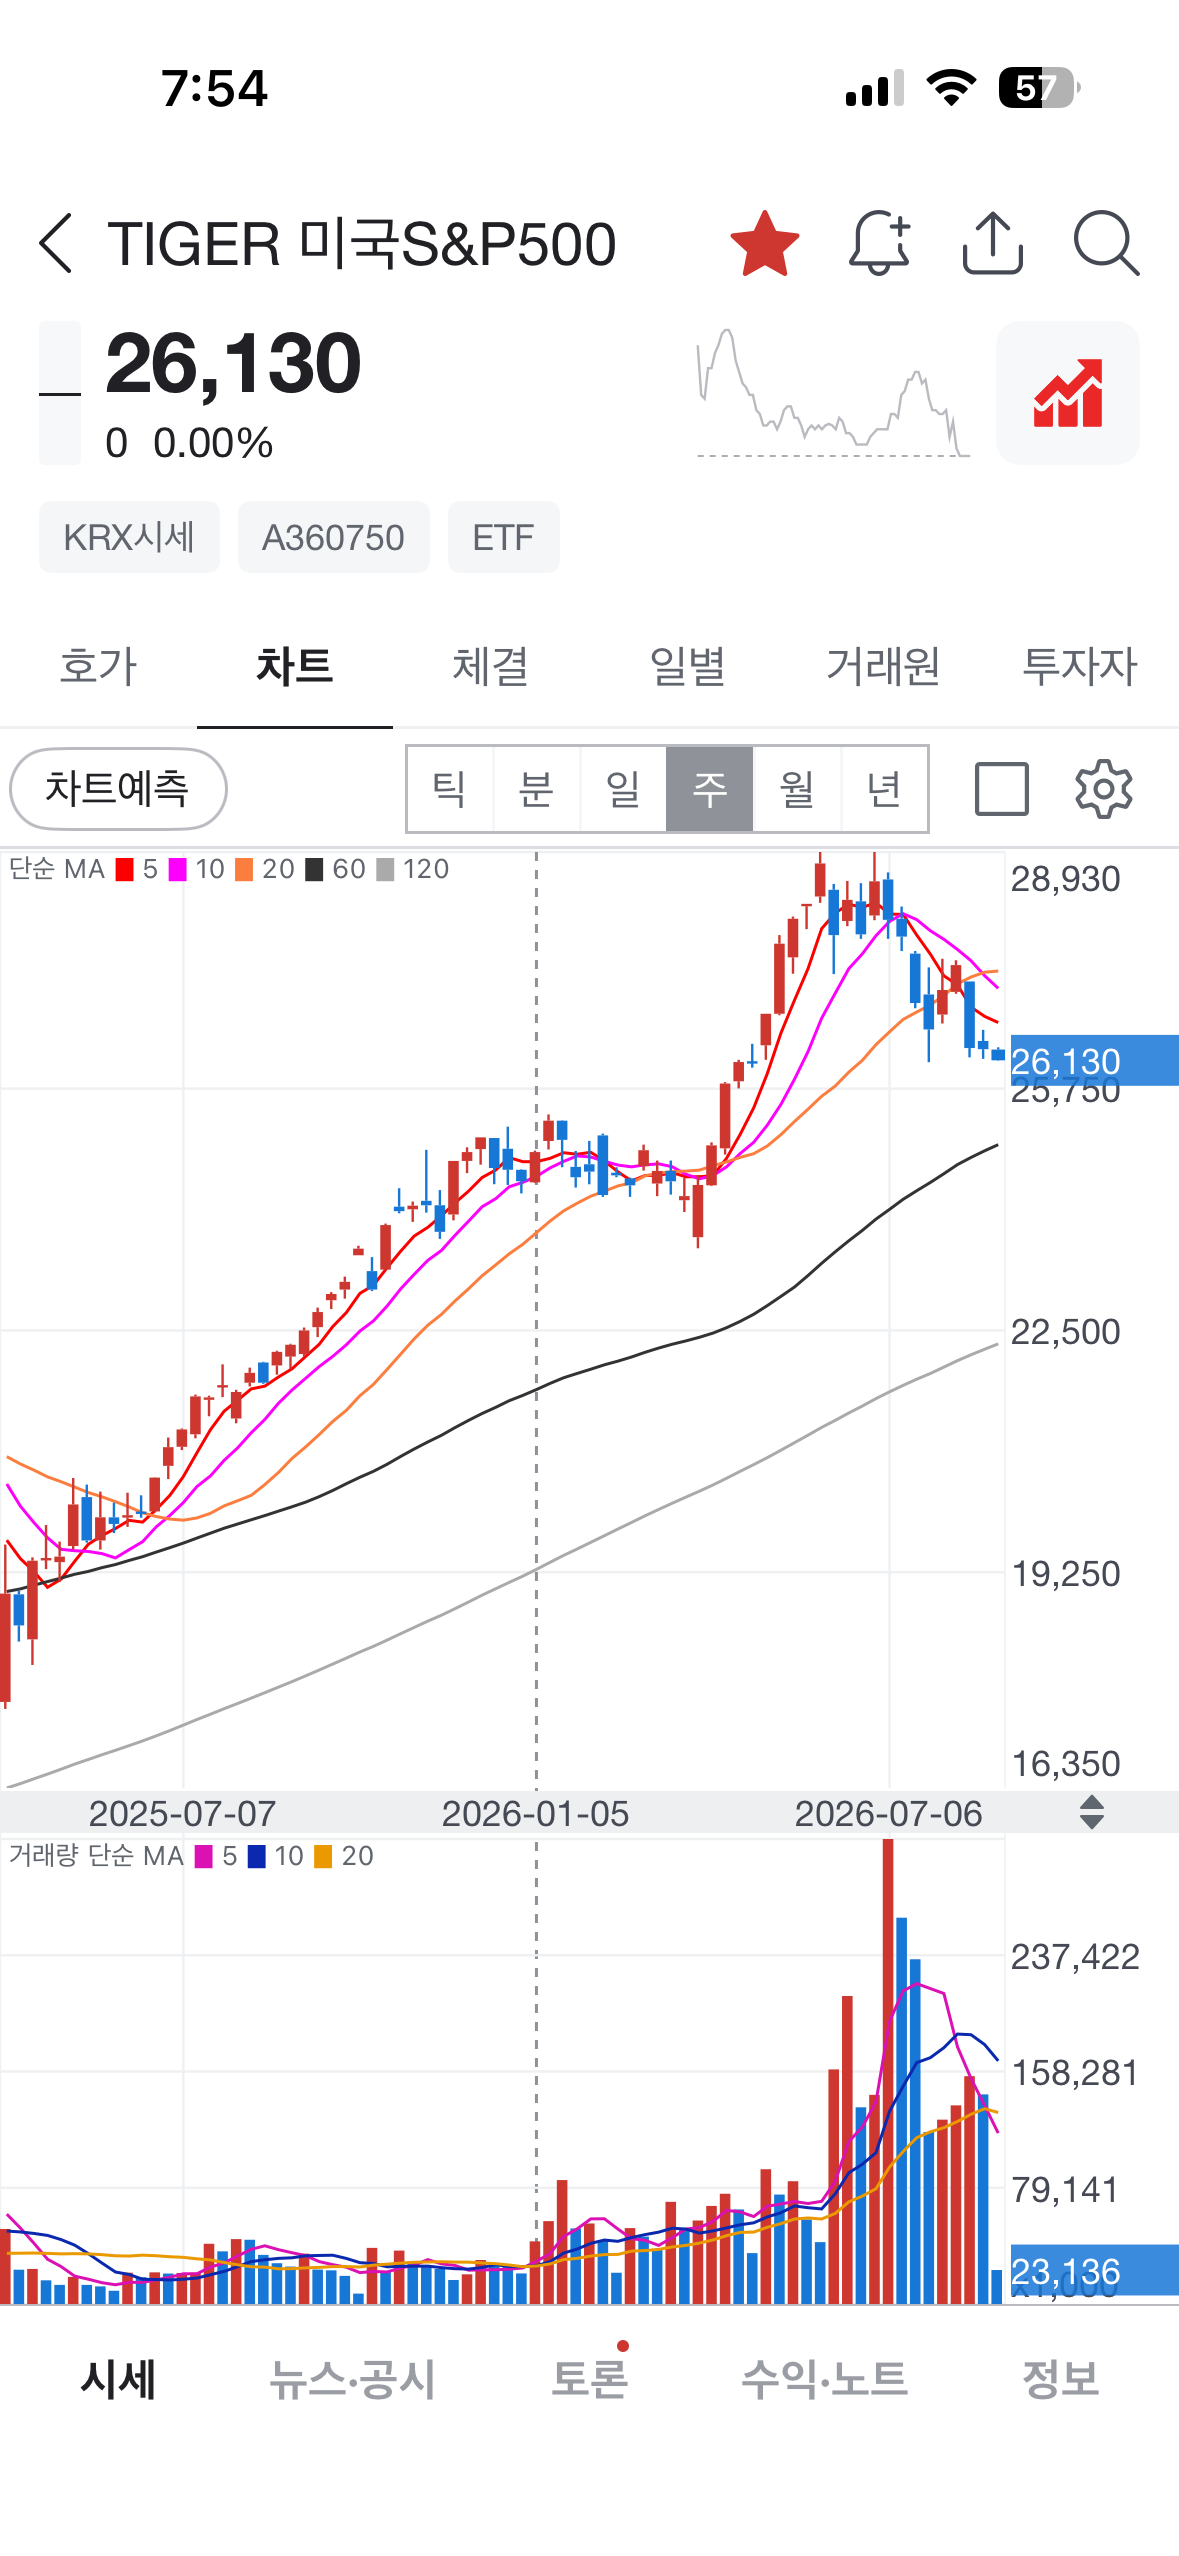Tap the blue 23,136 volume tag
Screen dimensions: 1179x2556
pos(1094,2270)
